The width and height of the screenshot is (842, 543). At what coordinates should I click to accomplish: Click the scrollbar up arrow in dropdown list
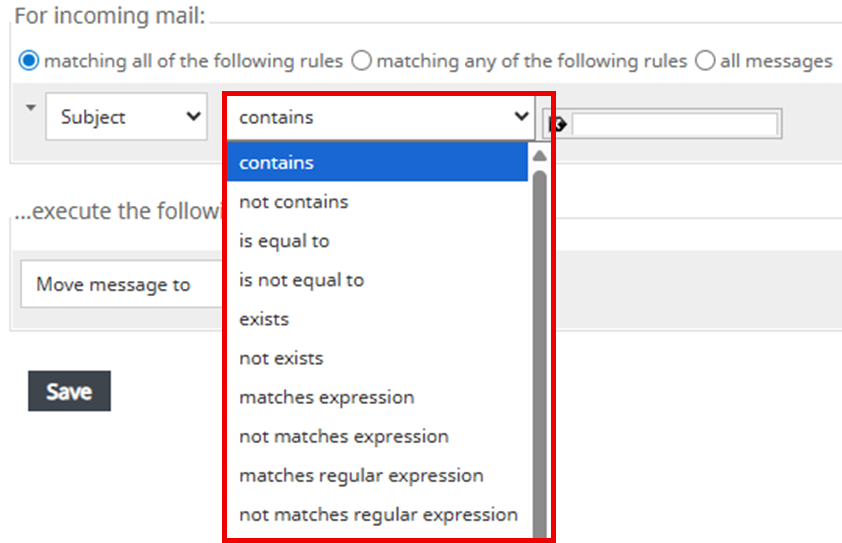(x=540, y=156)
